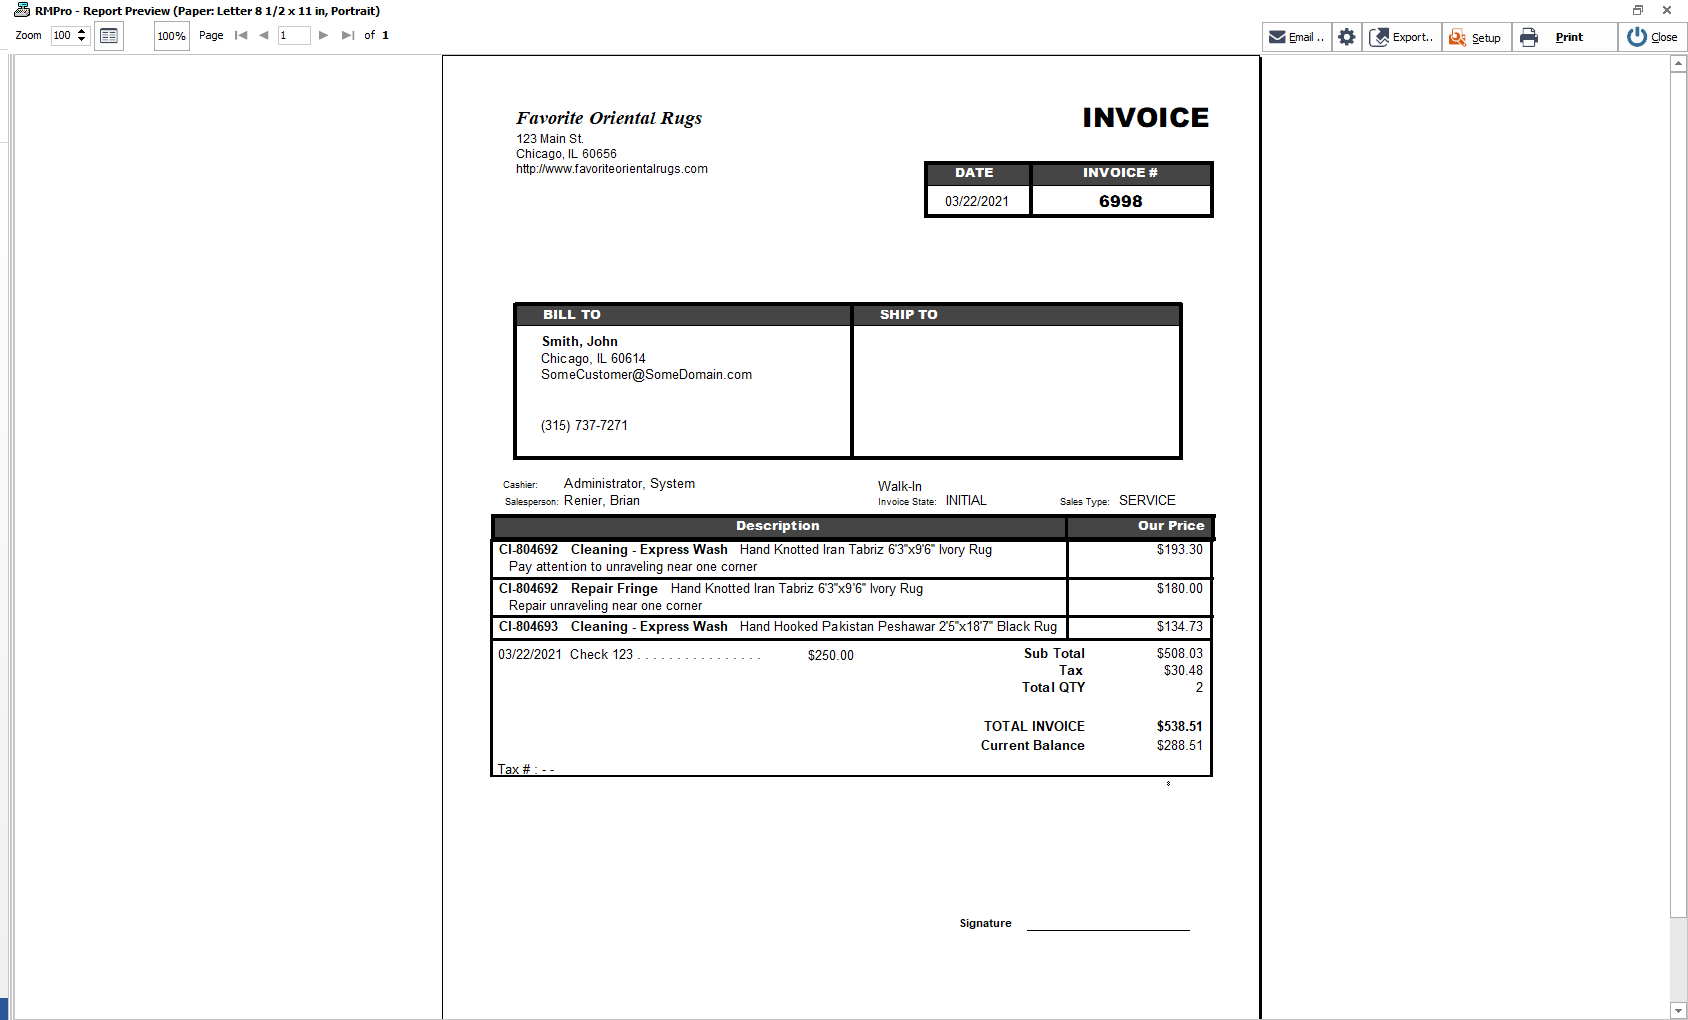This screenshot has height=1020, width=1688.
Task: Click the vertical scrollbar up arrow
Action: click(1678, 64)
